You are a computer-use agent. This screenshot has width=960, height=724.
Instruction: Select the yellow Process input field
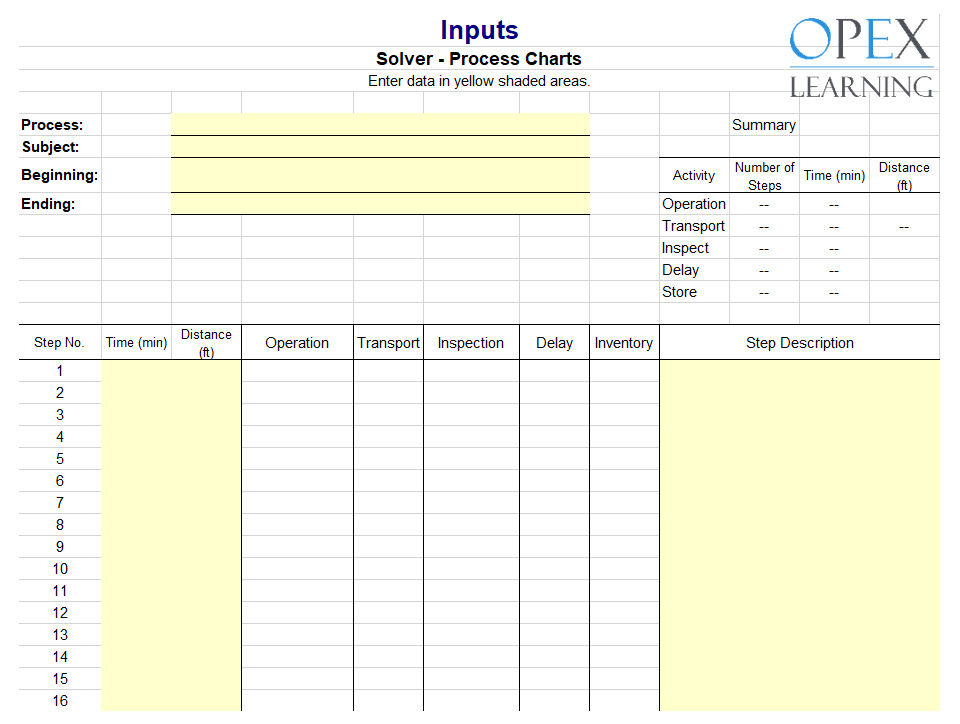(x=380, y=125)
